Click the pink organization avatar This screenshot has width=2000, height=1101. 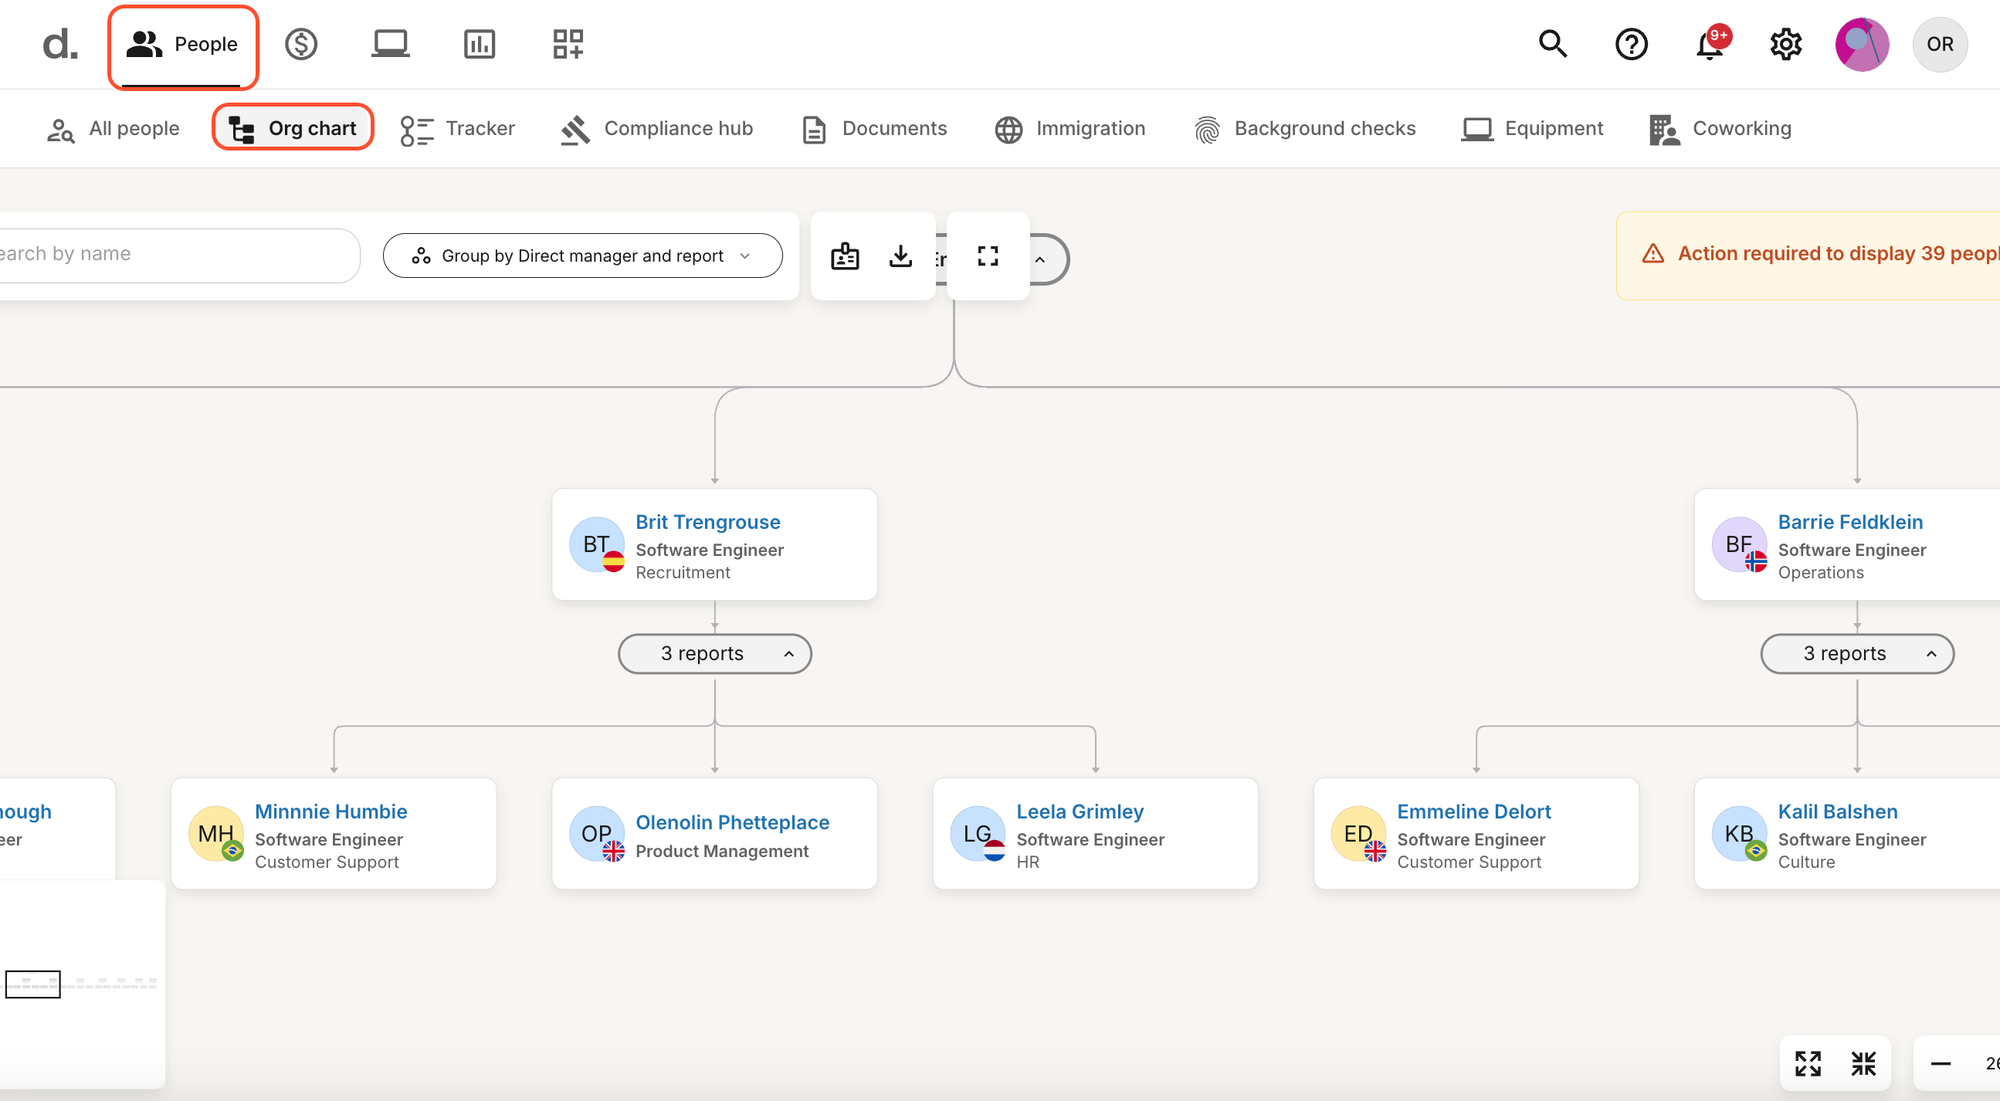[x=1862, y=44]
